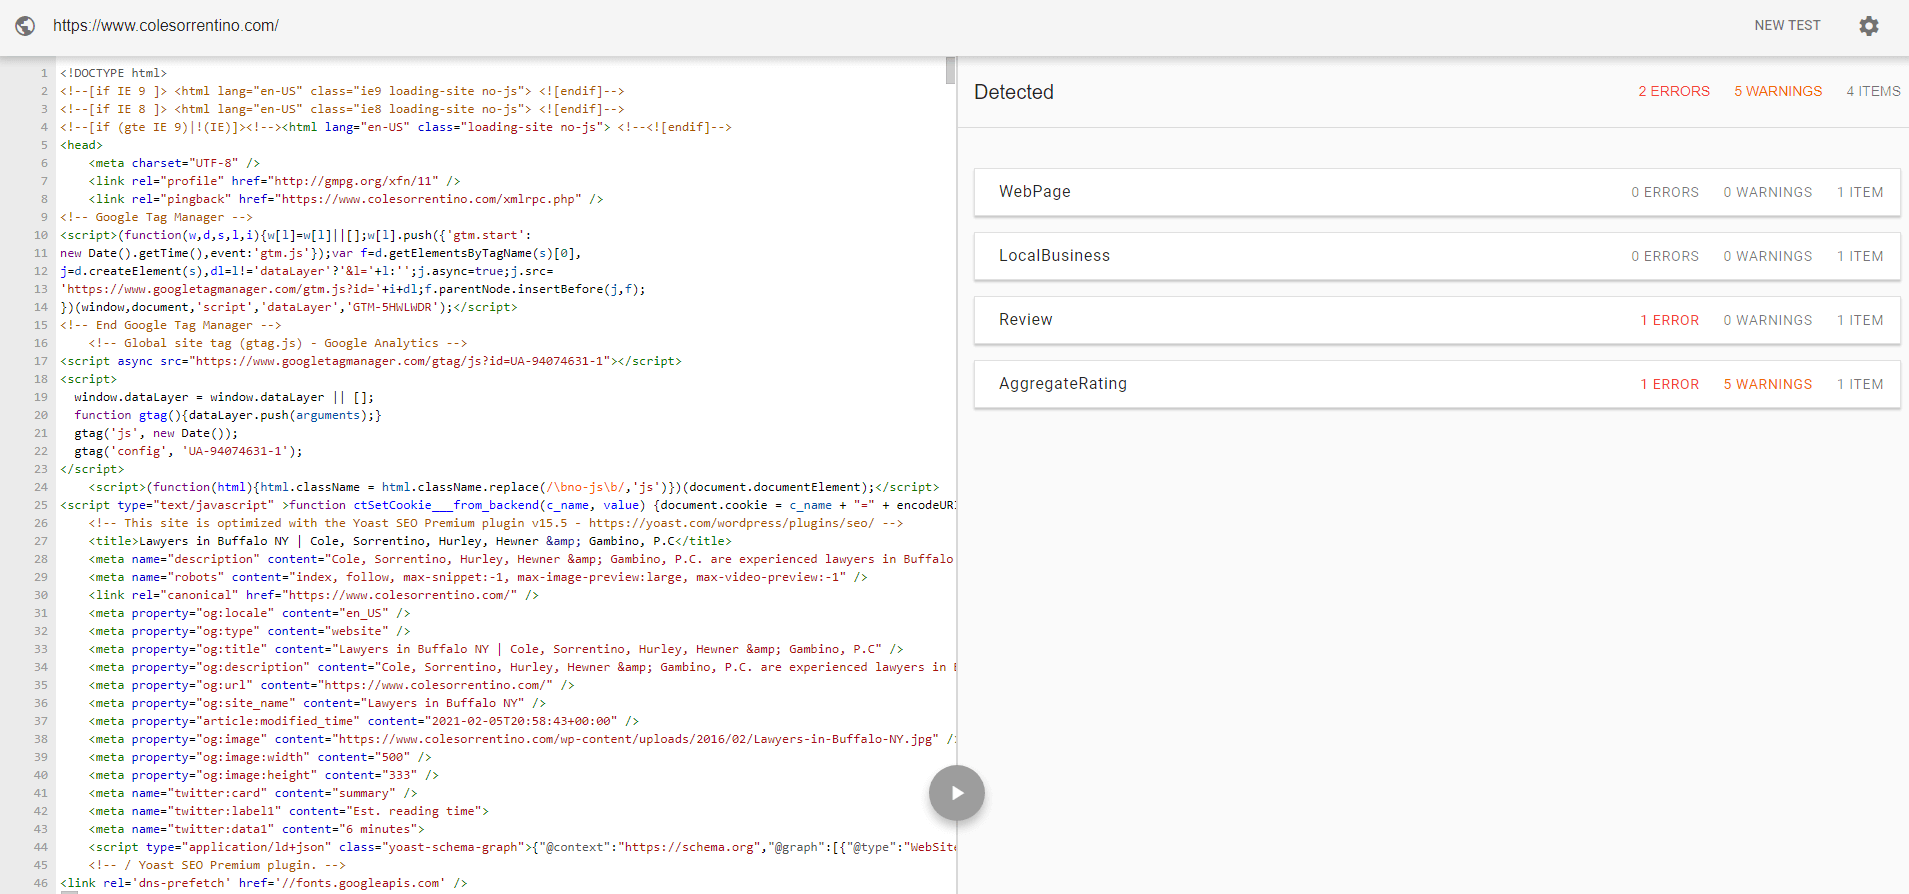Click the robots meta tag line
The image size is (1909, 894).
[478, 577]
